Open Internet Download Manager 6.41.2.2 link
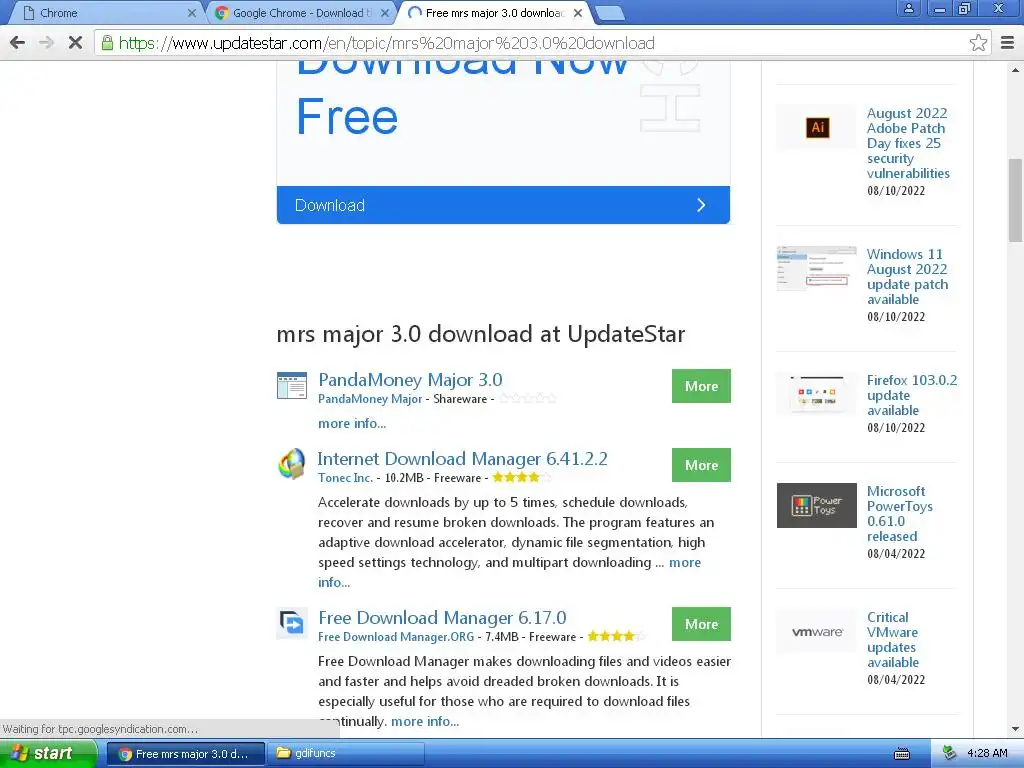The width and height of the screenshot is (1024, 768). coord(462,458)
